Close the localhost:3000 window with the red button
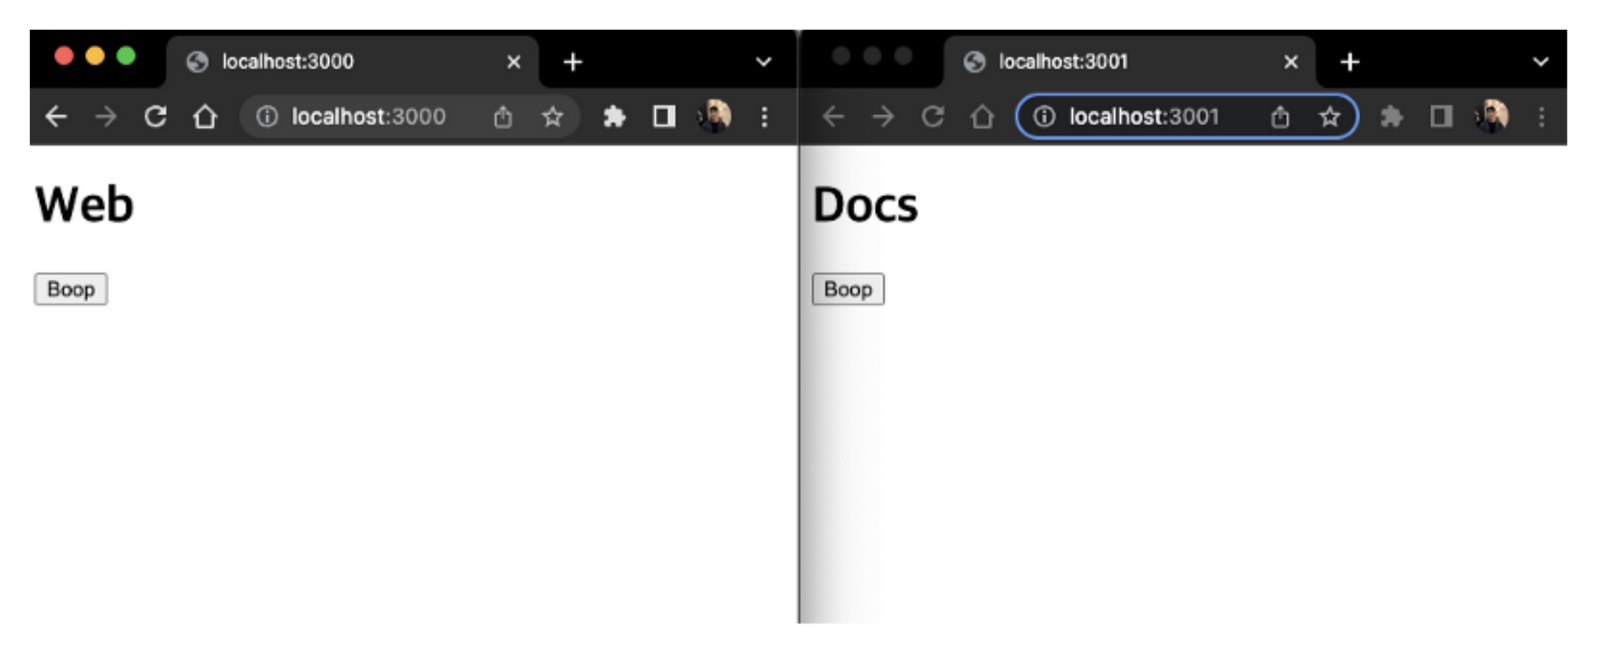This screenshot has height=657, width=1600. (64, 56)
